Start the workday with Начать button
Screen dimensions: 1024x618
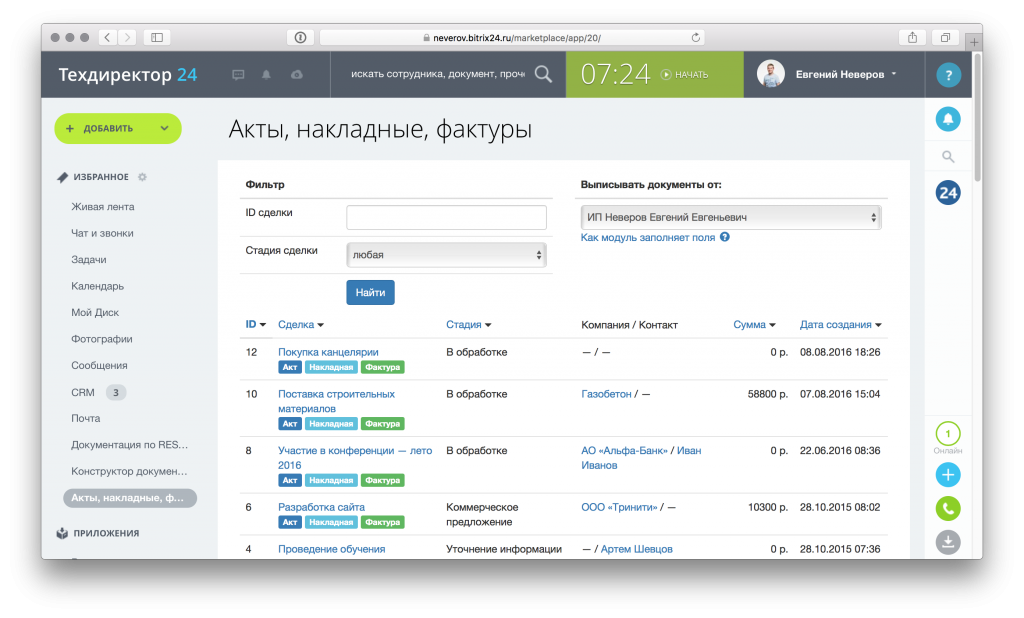[686, 75]
